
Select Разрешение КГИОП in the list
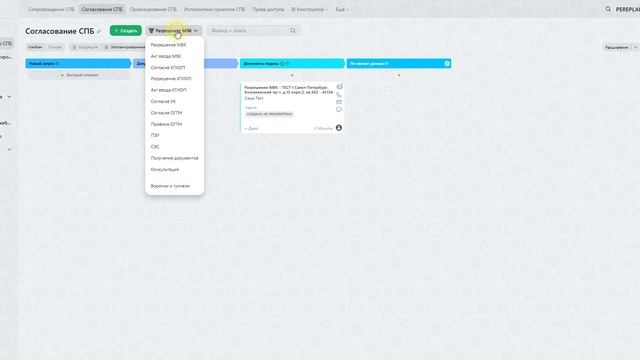(x=171, y=79)
